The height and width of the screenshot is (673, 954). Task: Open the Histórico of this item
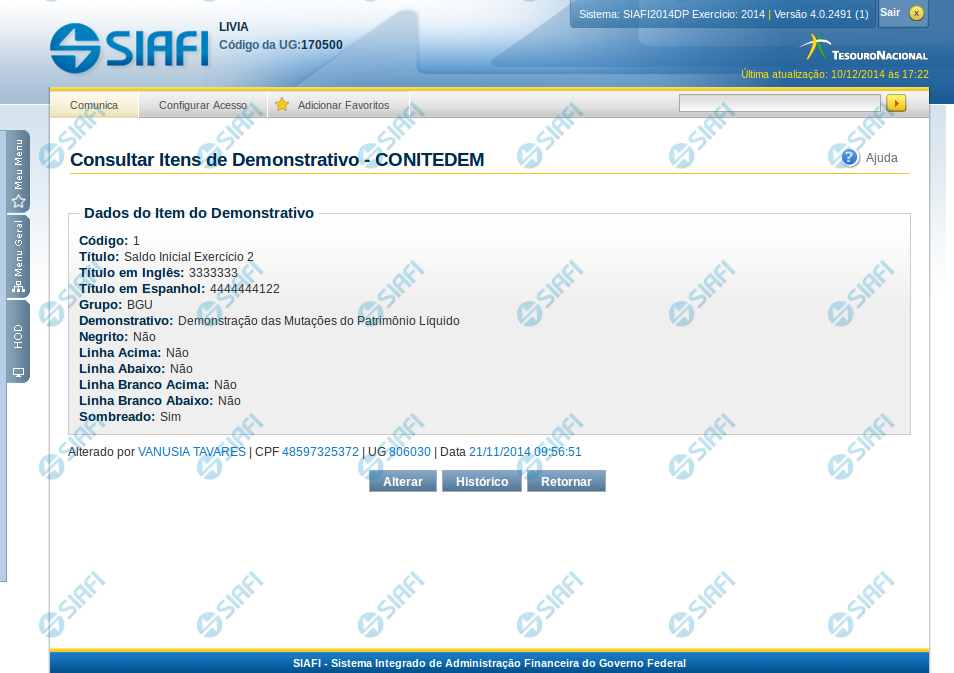pos(482,482)
